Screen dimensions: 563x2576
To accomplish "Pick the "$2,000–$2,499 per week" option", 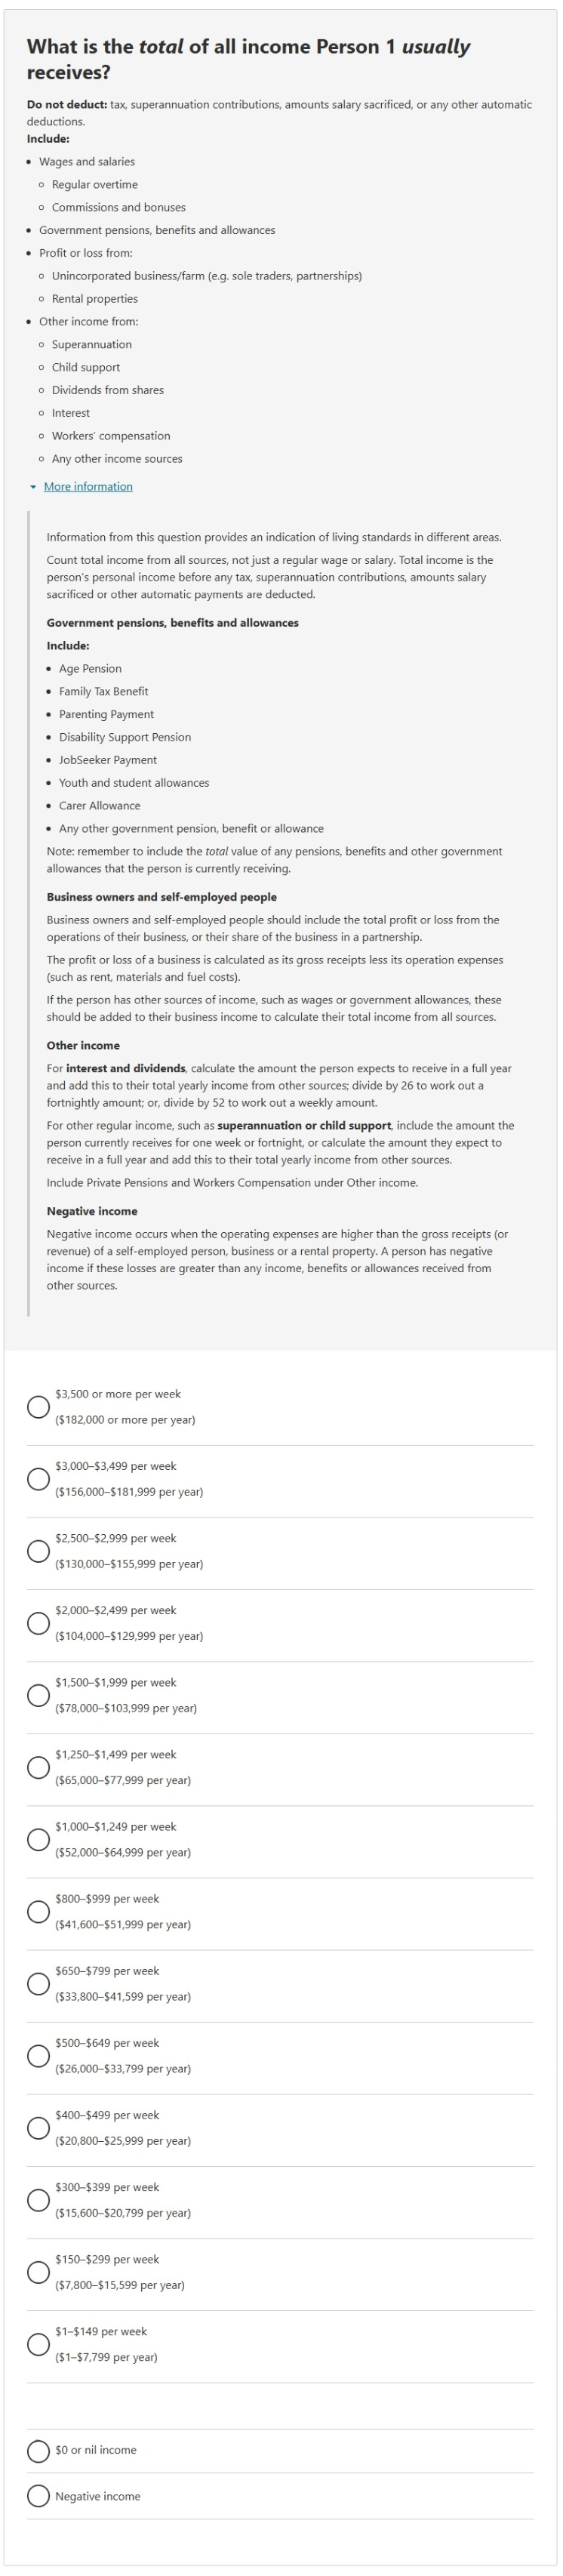I will click(x=38, y=1622).
